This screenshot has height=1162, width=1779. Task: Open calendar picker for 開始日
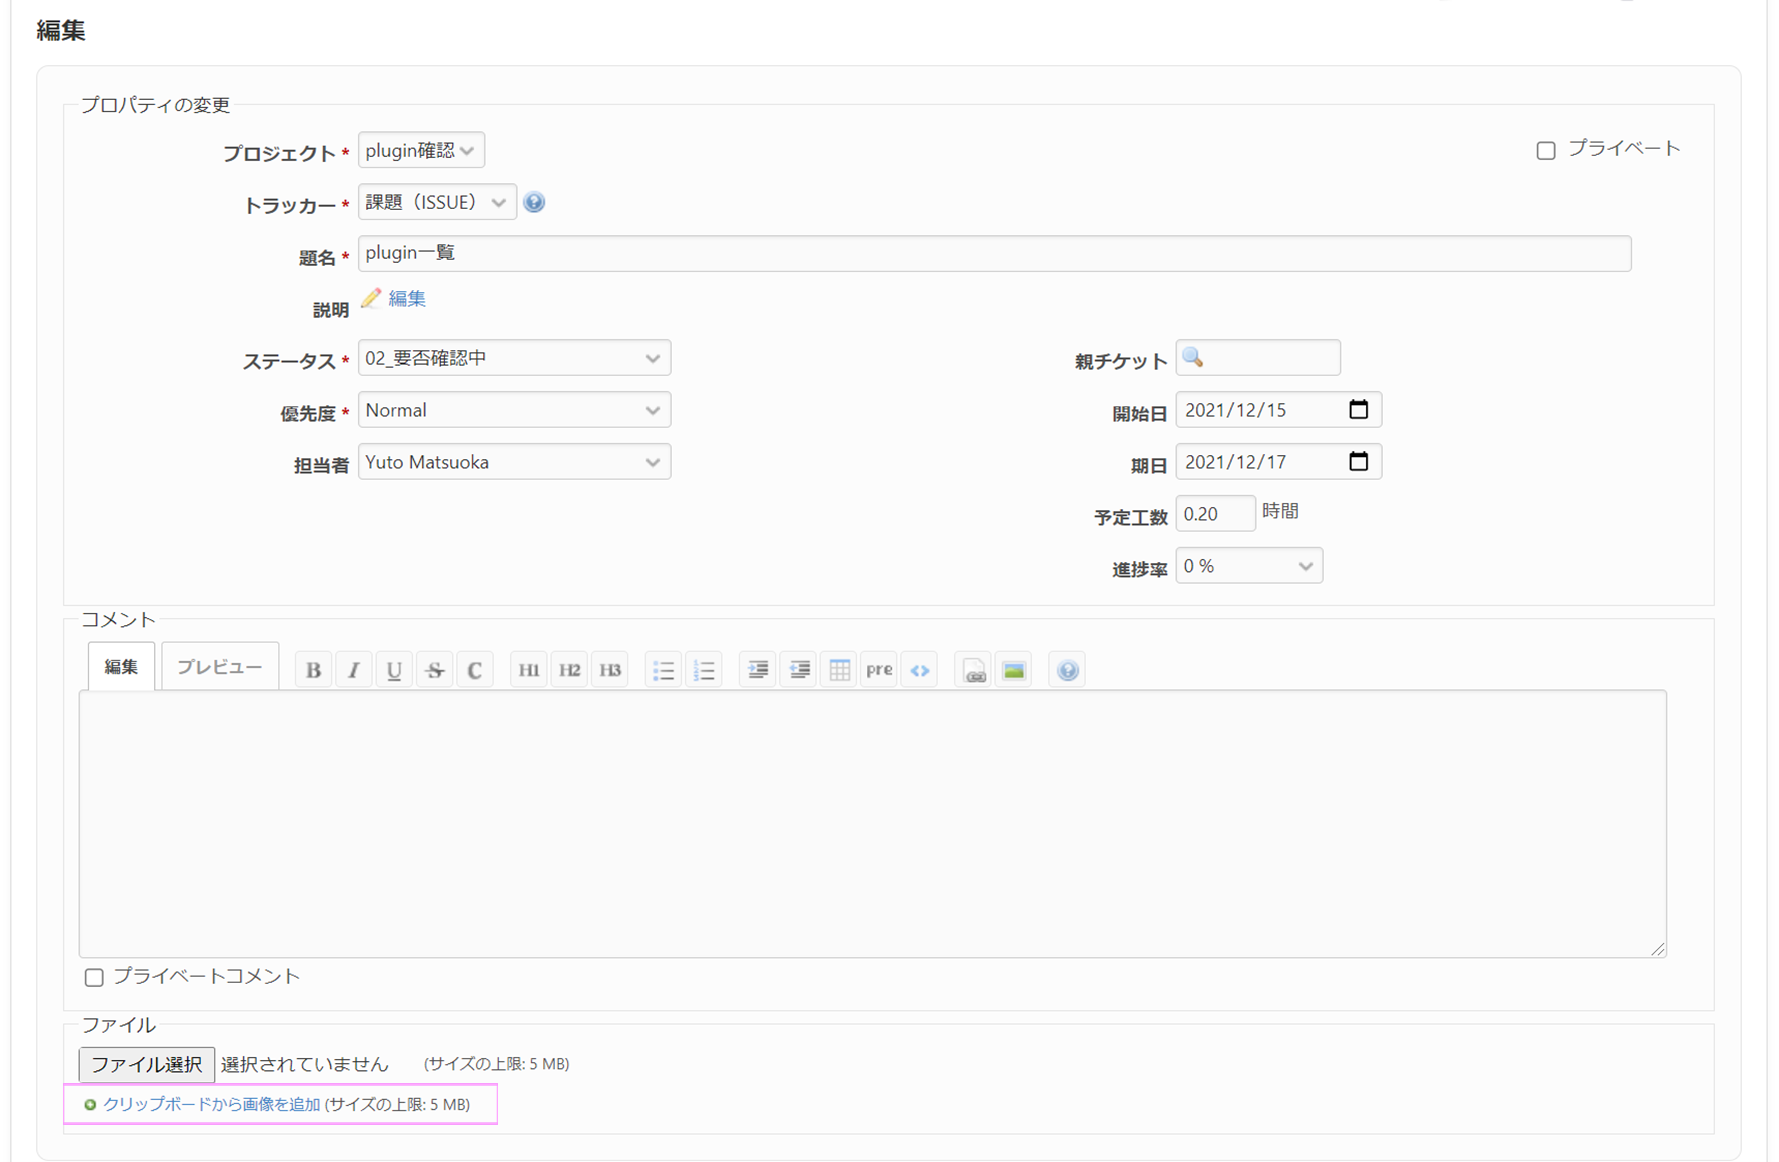pyautogui.click(x=1358, y=409)
